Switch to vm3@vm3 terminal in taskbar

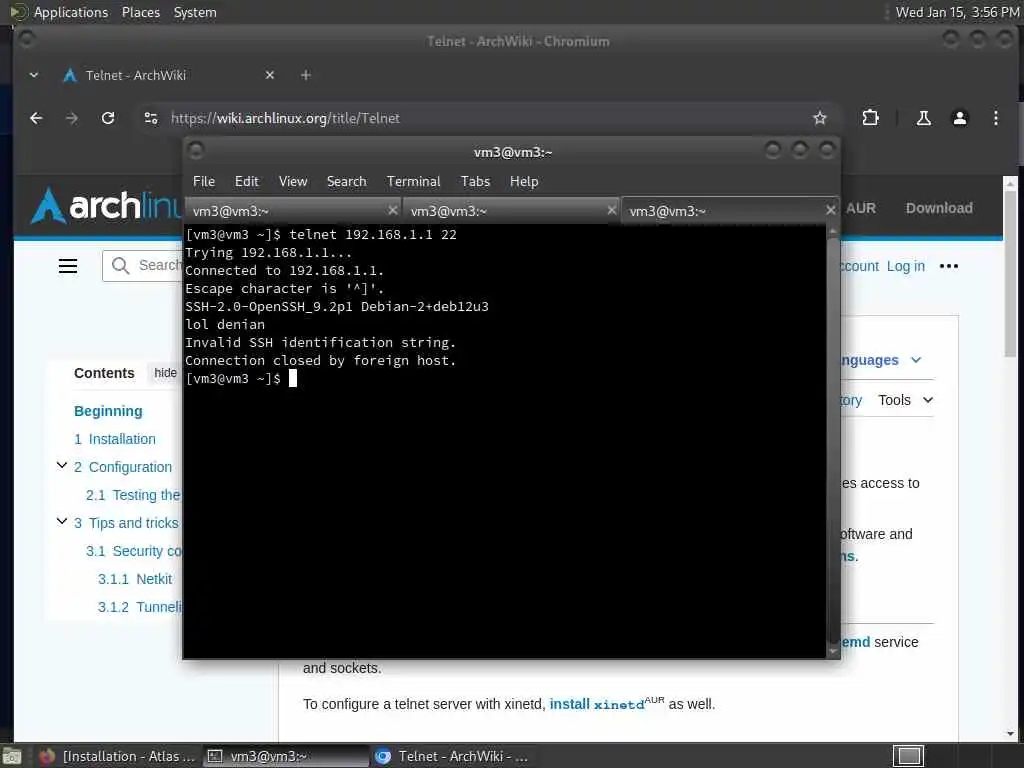click(285, 756)
